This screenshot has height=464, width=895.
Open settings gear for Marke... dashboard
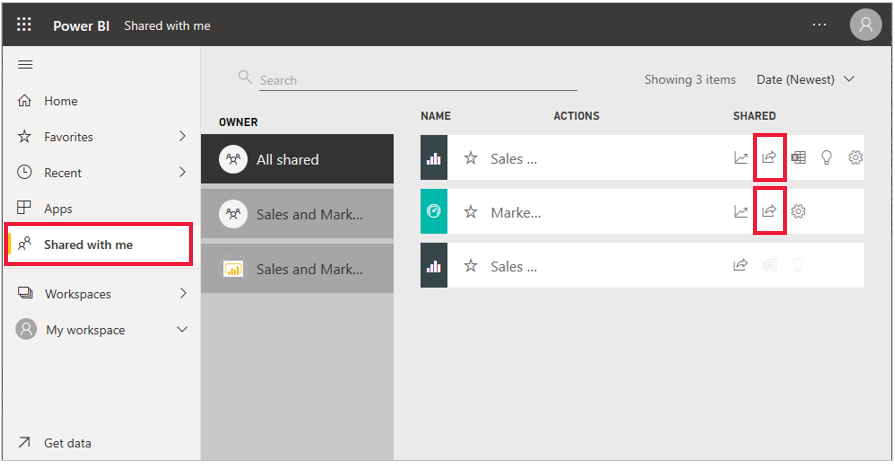click(x=798, y=212)
